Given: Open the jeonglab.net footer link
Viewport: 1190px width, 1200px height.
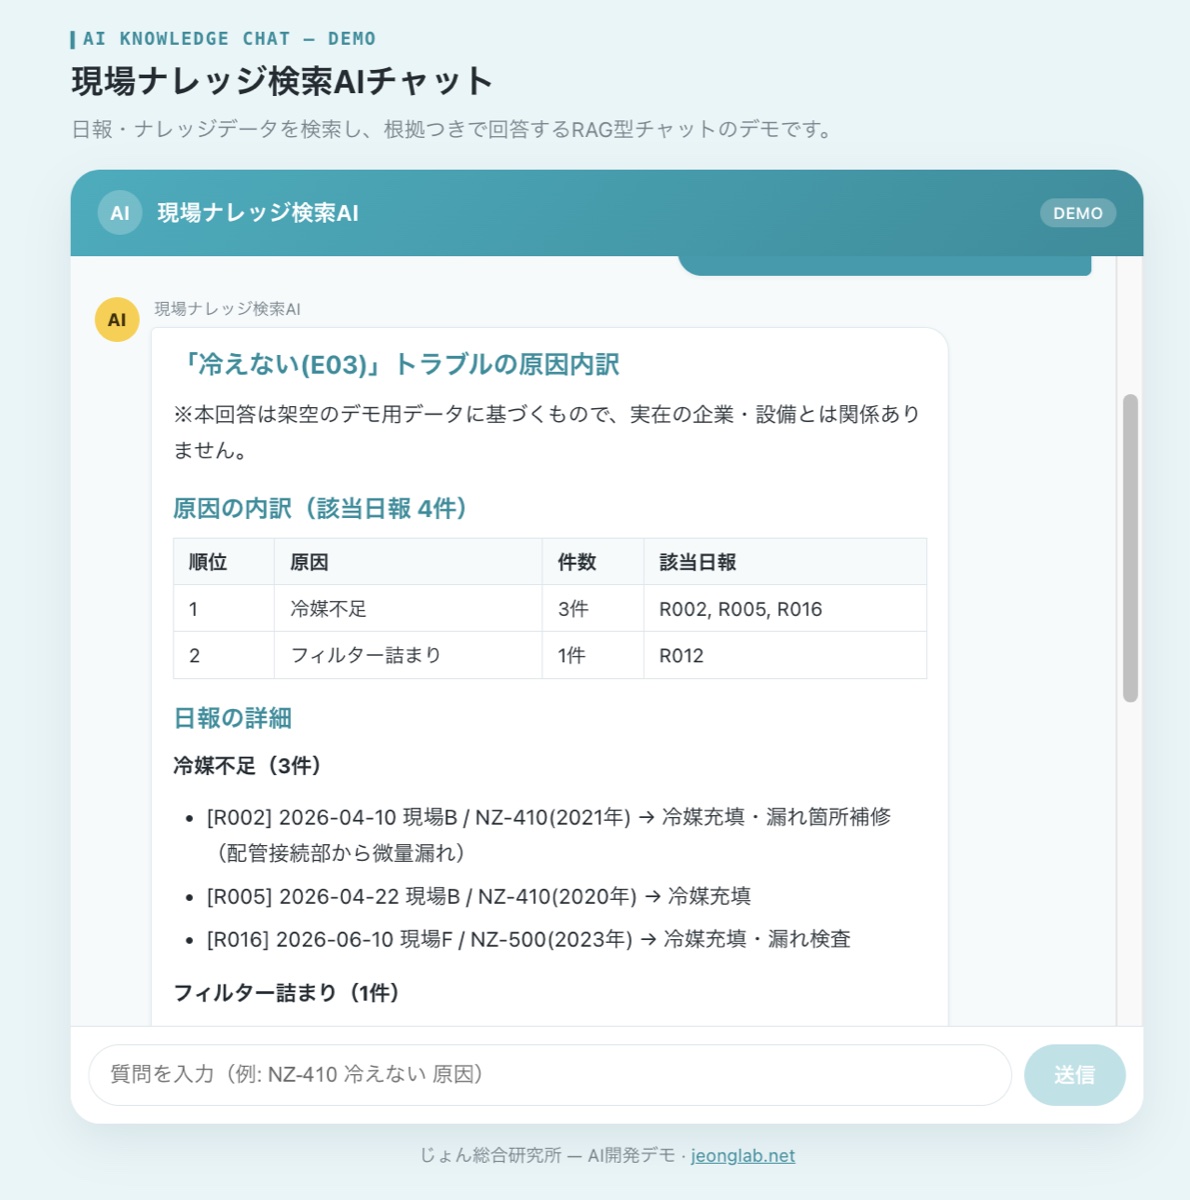Looking at the screenshot, I should (x=743, y=1156).
